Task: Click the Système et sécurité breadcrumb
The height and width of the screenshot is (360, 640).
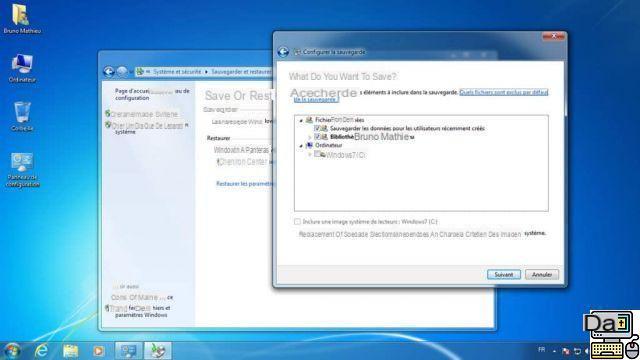Action: [x=177, y=71]
